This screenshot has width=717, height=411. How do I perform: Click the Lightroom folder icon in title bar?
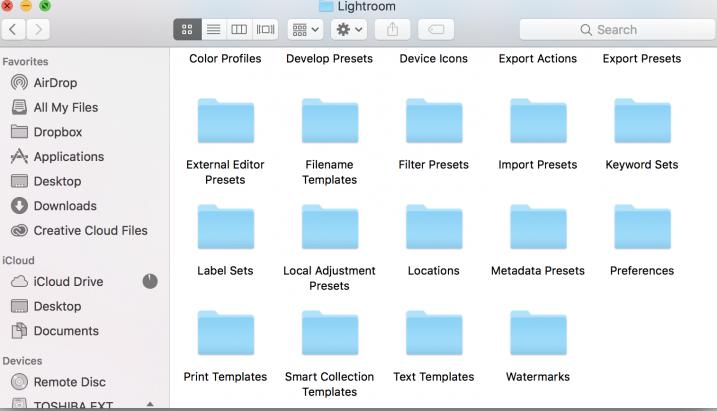[x=326, y=6]
